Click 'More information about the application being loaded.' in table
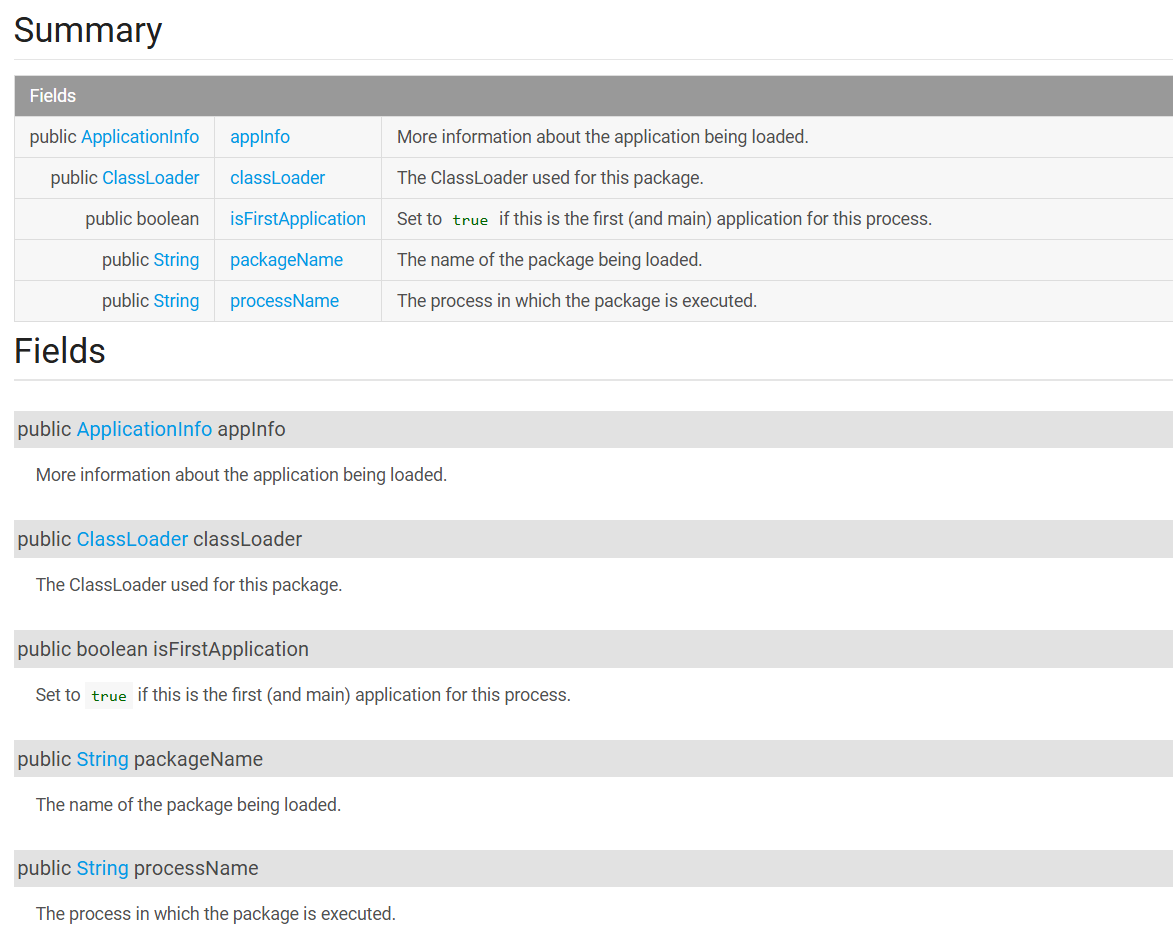 pyautogui.click(x=602, y=137)
